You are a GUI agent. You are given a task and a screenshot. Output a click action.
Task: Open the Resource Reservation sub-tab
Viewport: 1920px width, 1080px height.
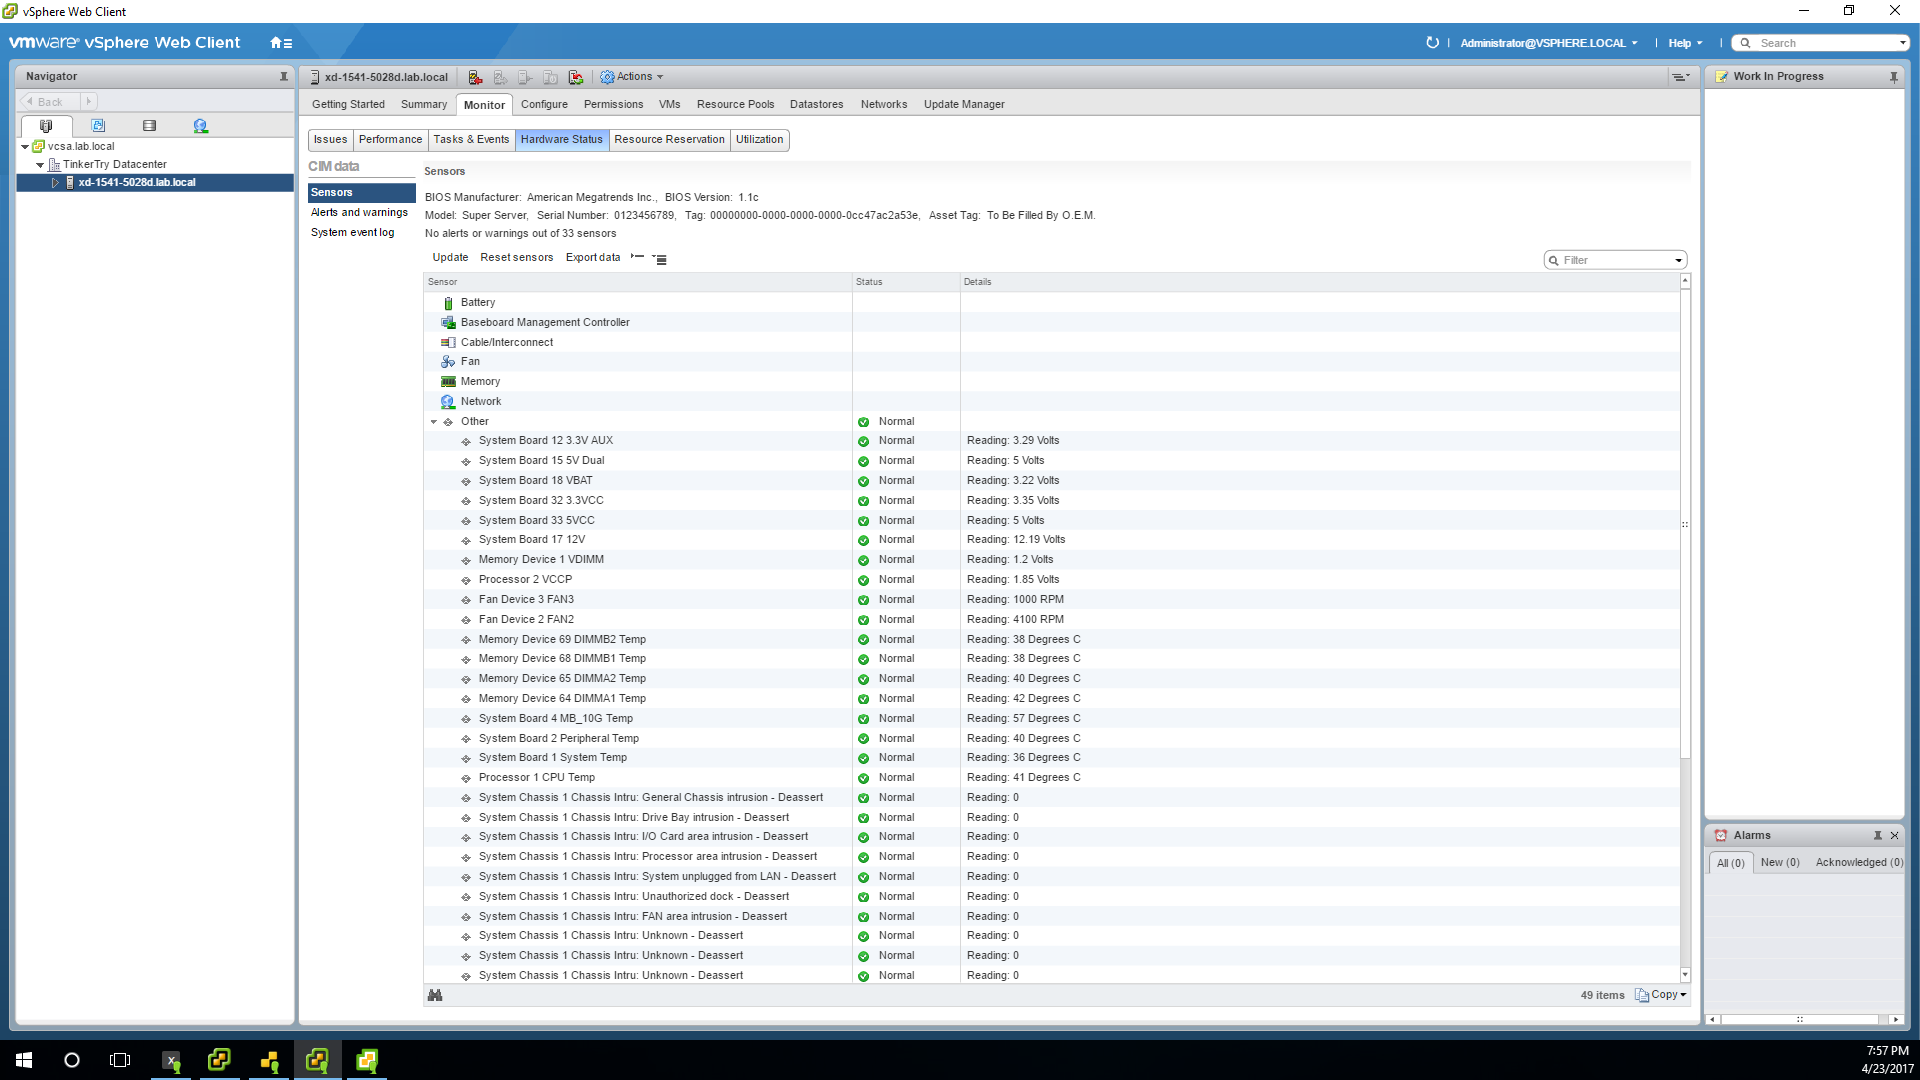[669, 140]
